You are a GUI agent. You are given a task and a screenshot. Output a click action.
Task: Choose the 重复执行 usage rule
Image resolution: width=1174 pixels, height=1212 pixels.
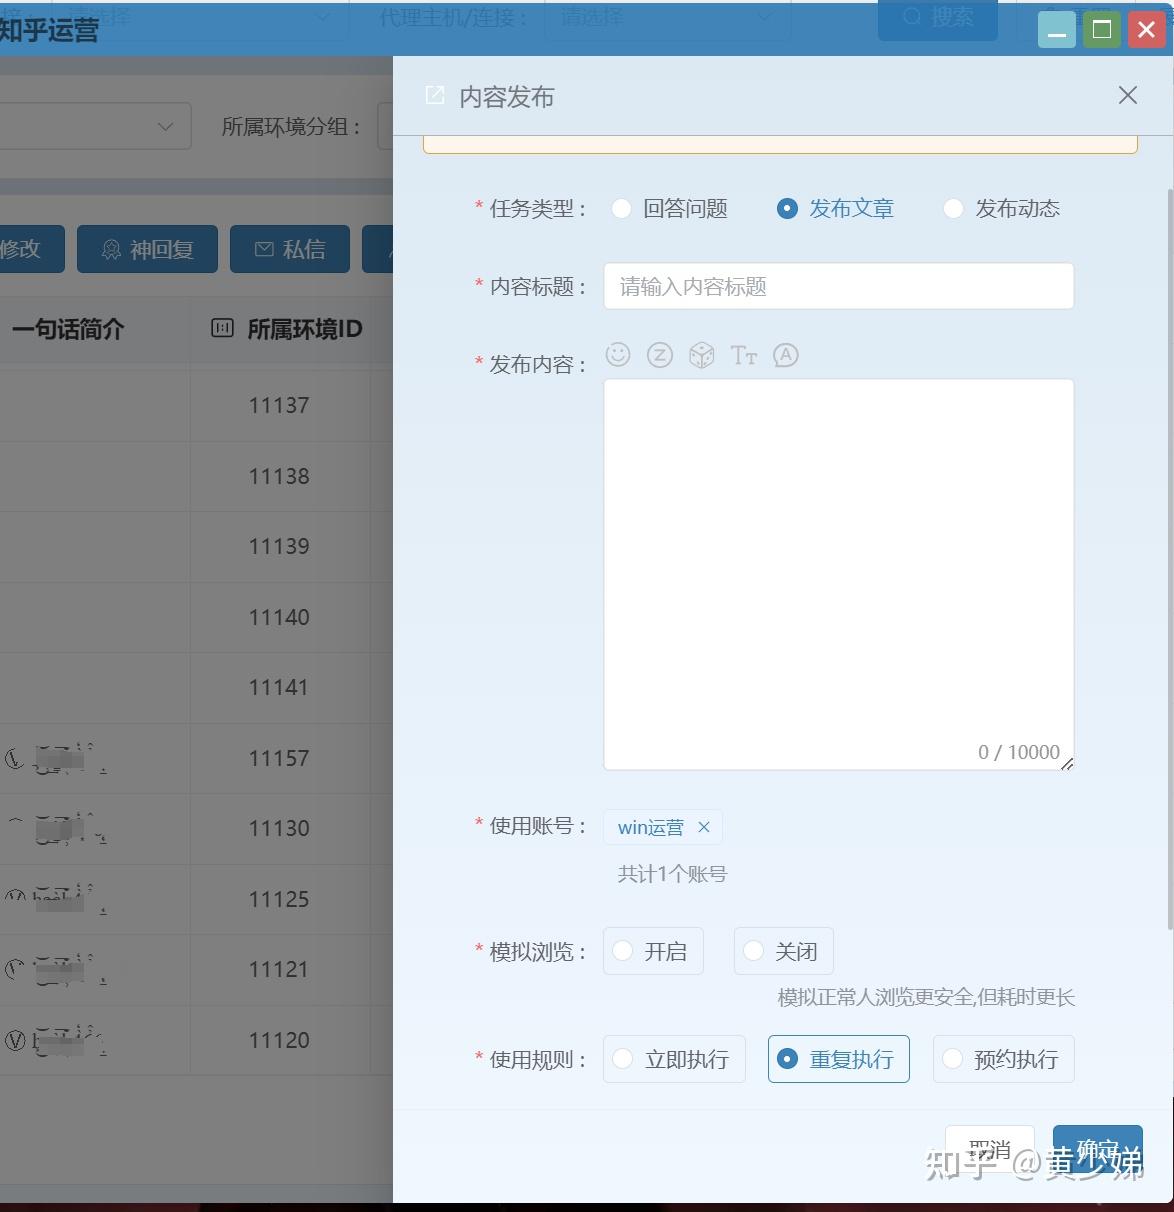tap(839, 1059)
